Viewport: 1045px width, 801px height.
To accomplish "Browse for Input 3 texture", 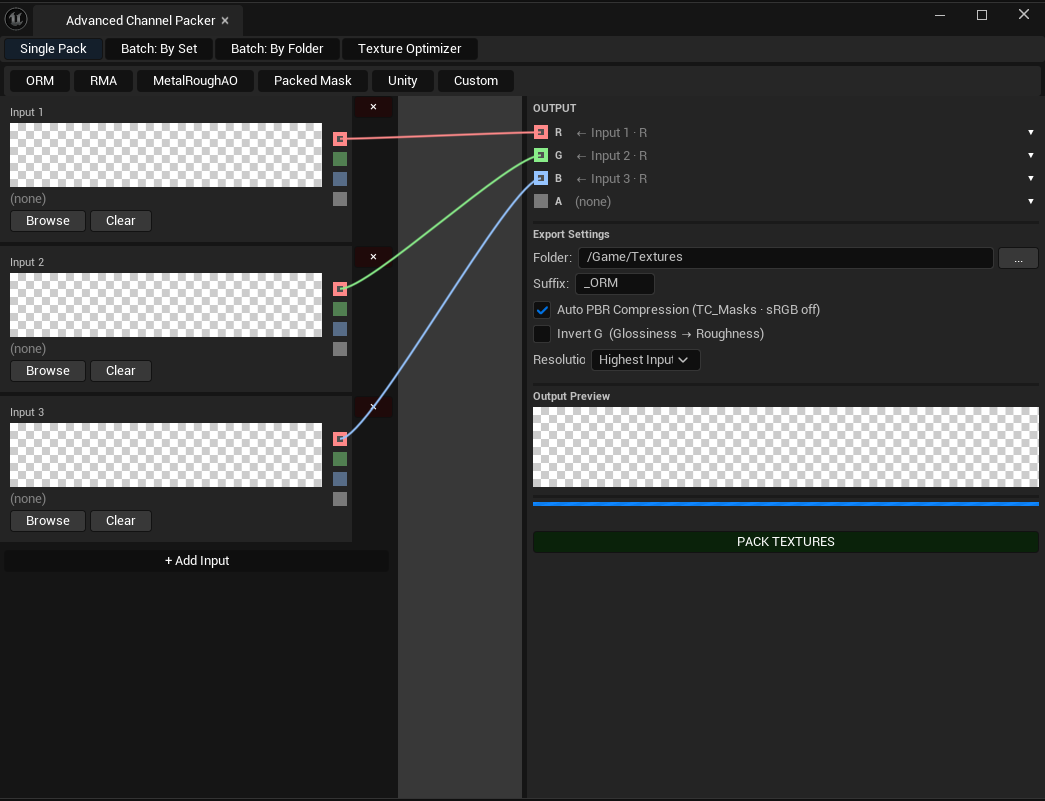I will pyautogui.click(x=48, y=520).
